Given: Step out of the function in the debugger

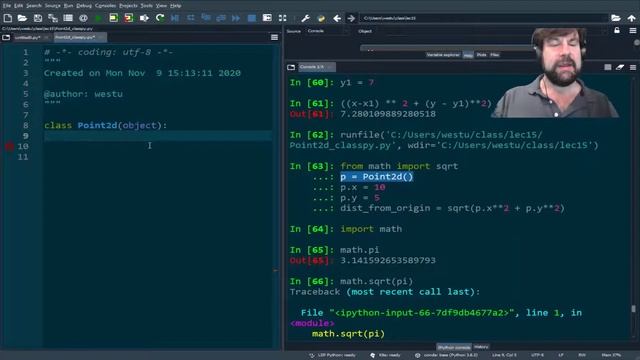Looking at the screenshot, I should point(221,18).
